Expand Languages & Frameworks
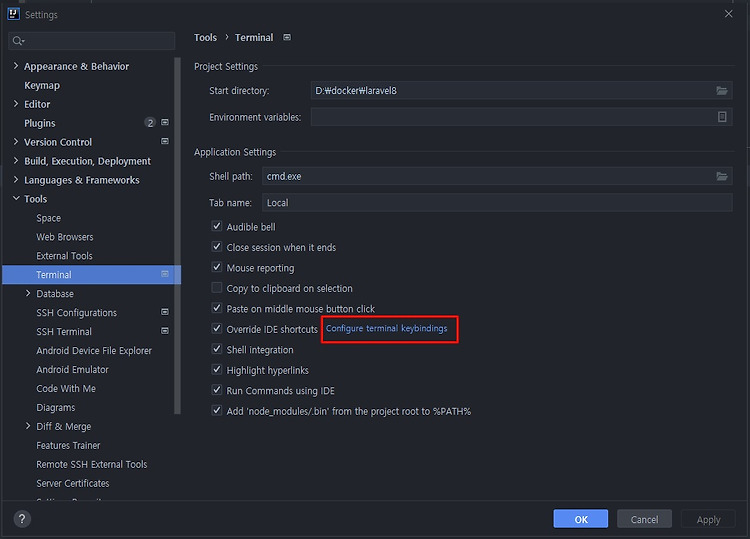 pyautogui.click(x=16, y=179)
